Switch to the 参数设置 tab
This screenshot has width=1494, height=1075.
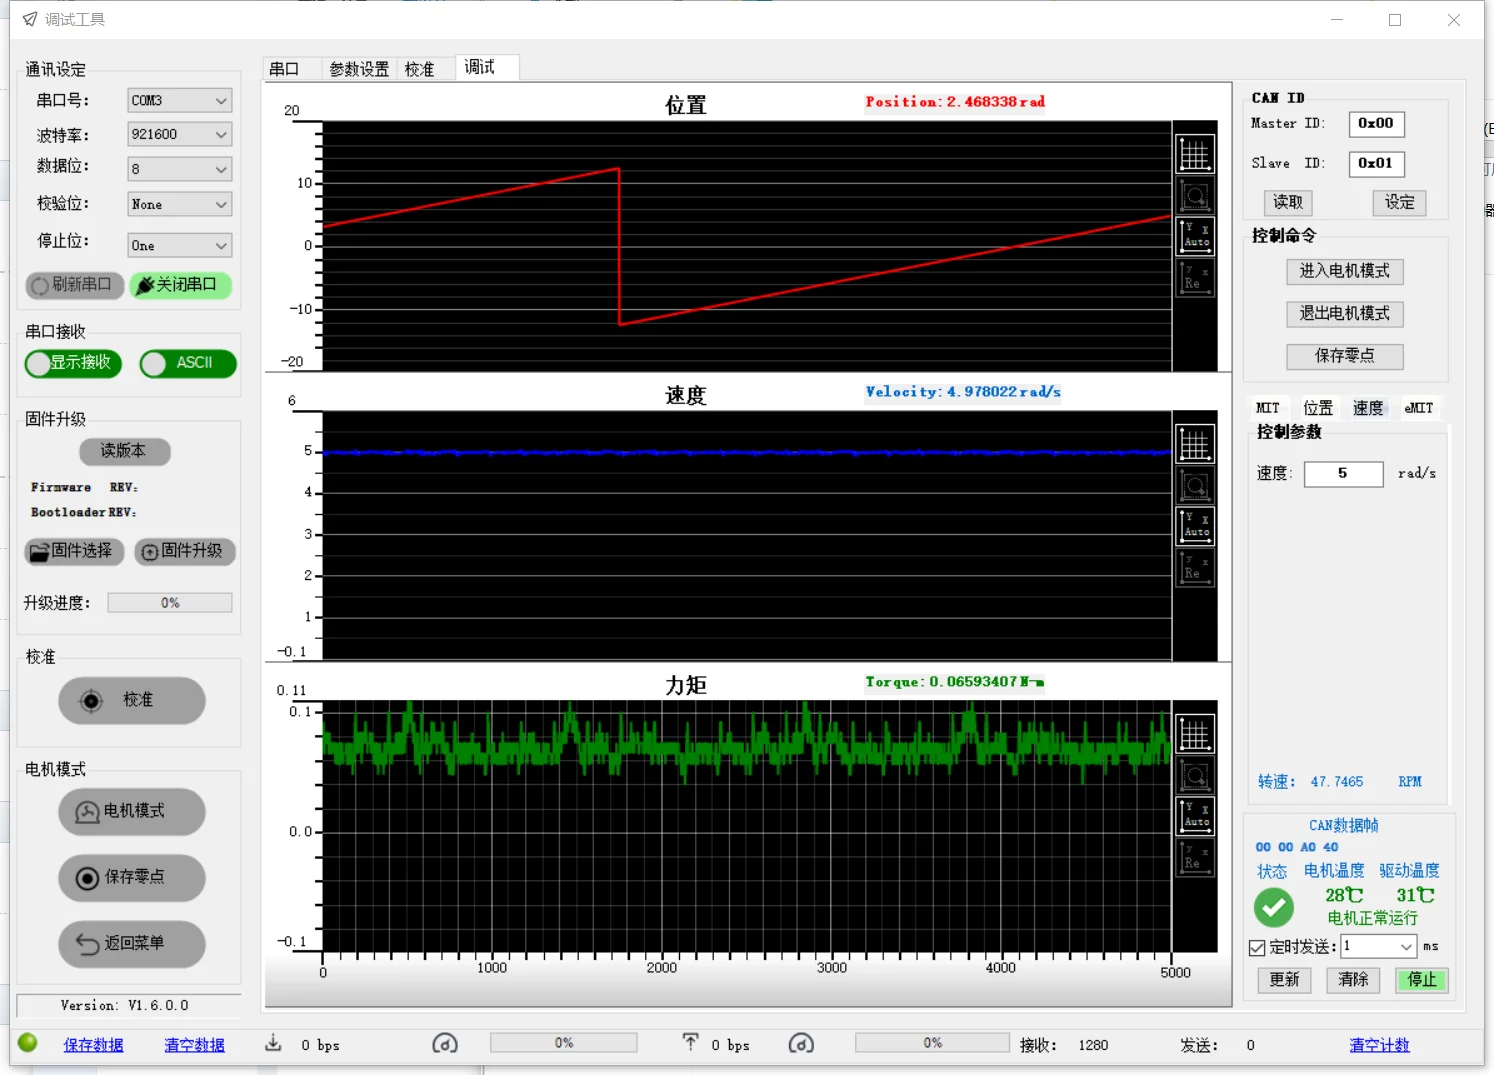point(359,69)
